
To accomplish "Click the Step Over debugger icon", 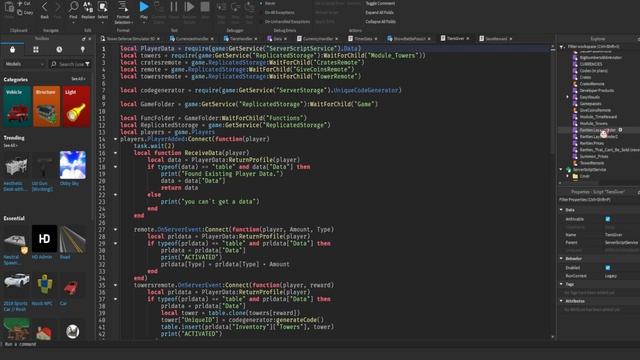I will (236, 7).
